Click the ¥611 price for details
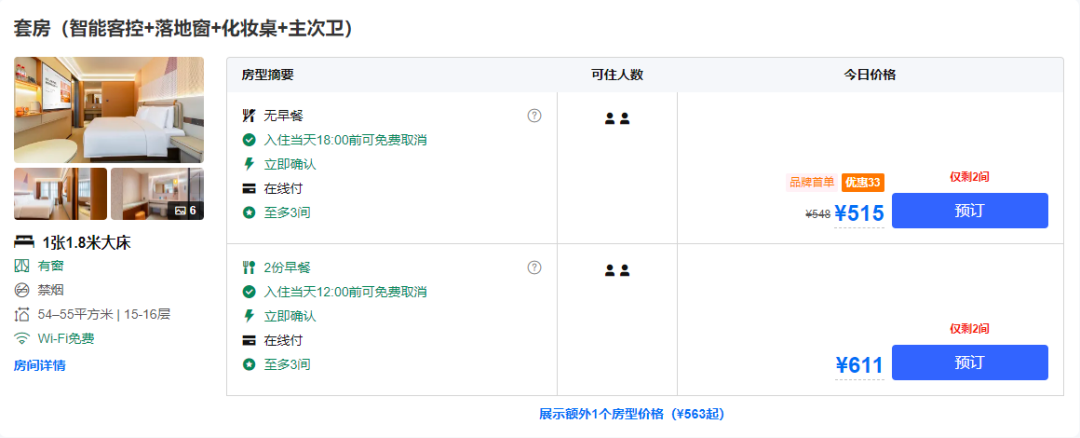This screenshot has width=1080, height=438. click(x=860, y=365)
